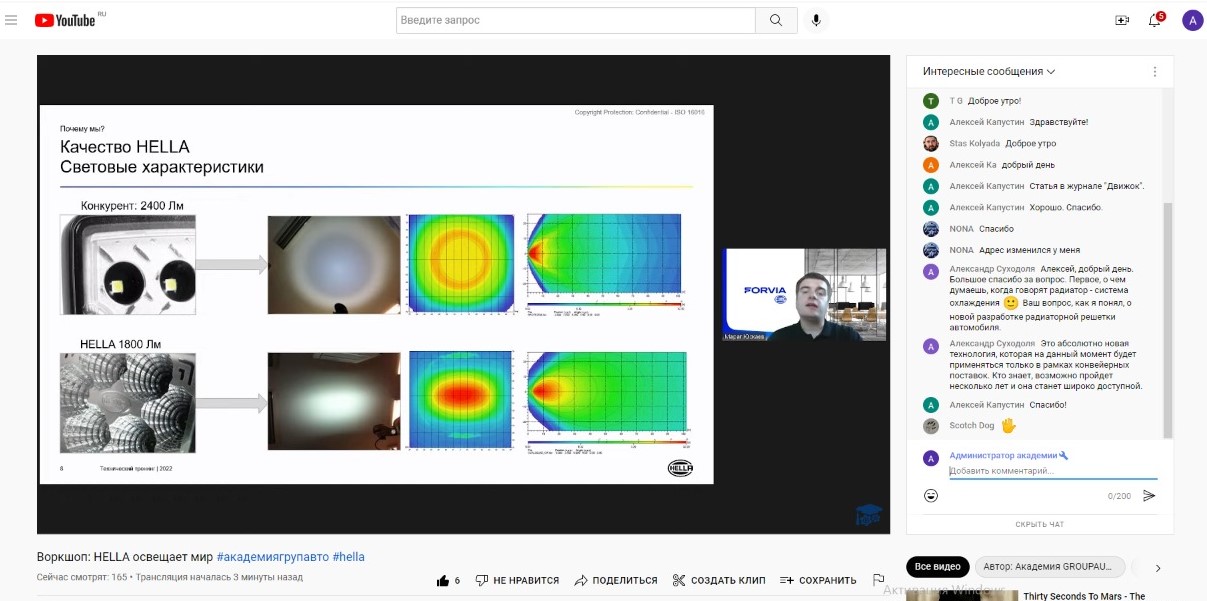The width and height of the screenshot is (1207, 601).
Task: Click the report flag icon
Action: point(878,580)
